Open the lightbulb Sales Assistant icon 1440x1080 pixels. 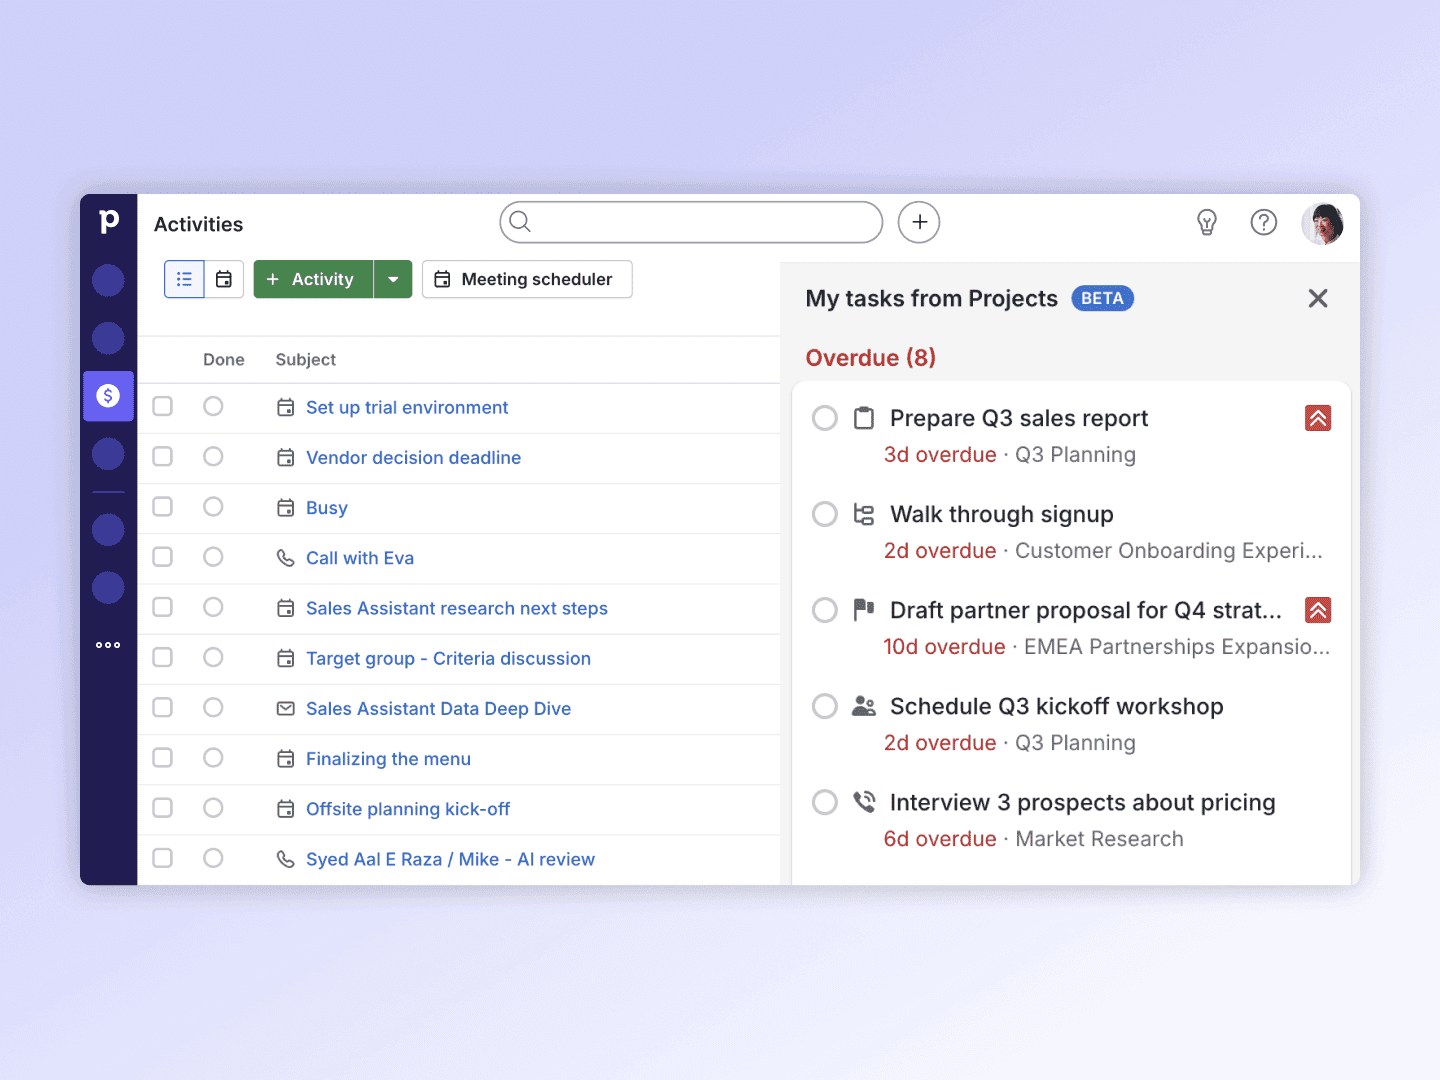(1207, 222)
